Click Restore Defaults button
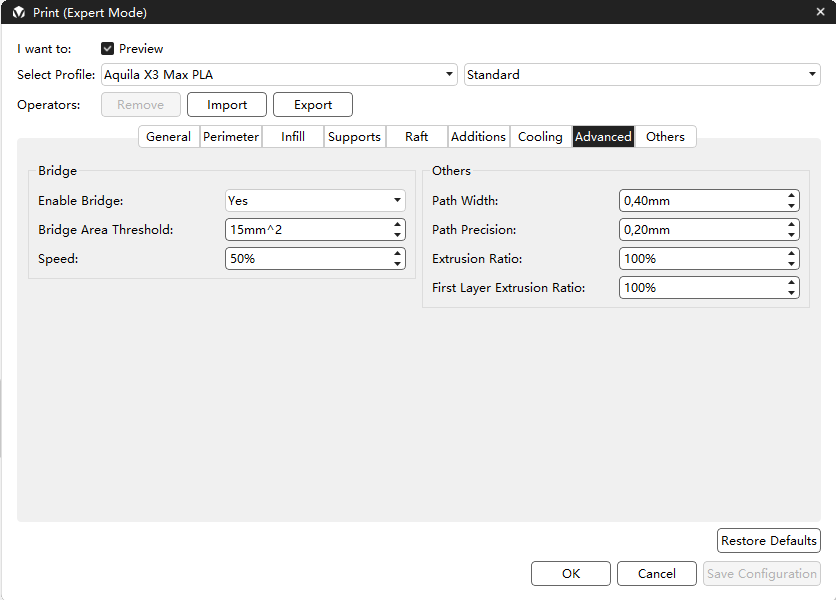Viewport: 836px width, 600px height. pyautogui.click(x=769, y=540)
